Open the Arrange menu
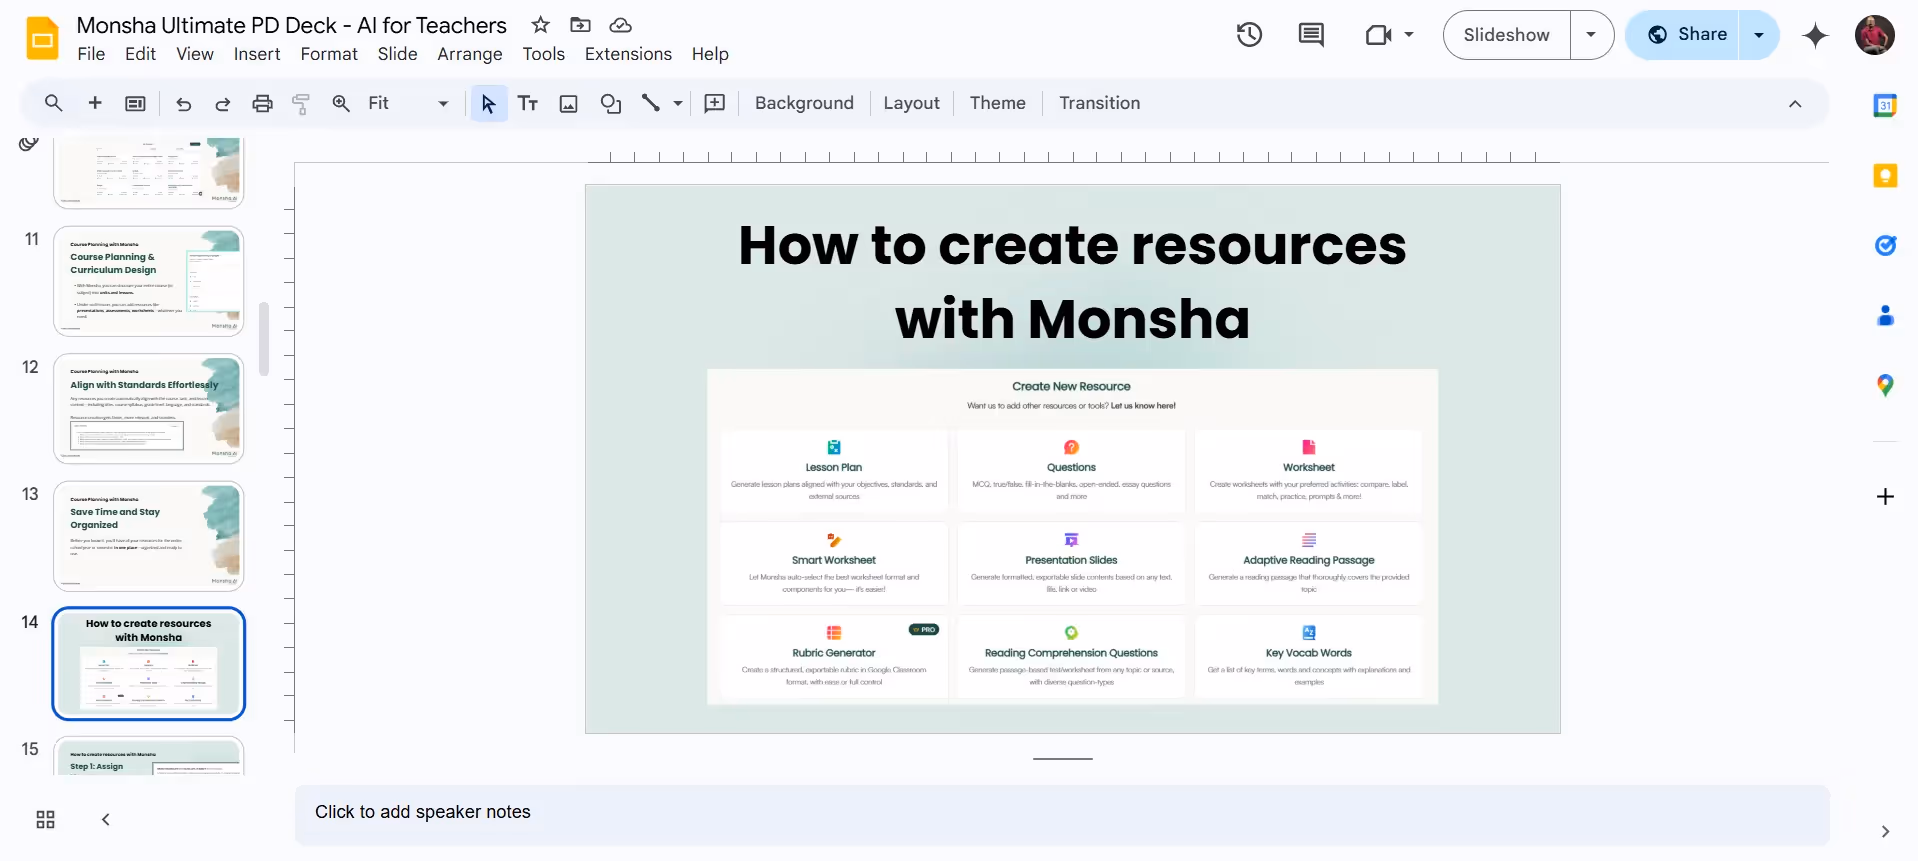The image size is (1918, 861). point(470,54)
